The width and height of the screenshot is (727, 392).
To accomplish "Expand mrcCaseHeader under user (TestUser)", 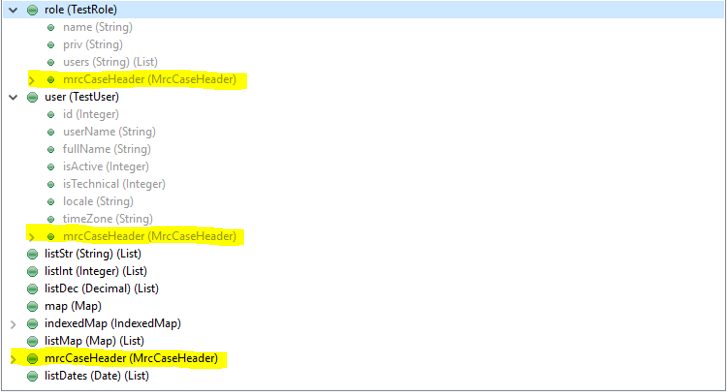I will point(32,237).
